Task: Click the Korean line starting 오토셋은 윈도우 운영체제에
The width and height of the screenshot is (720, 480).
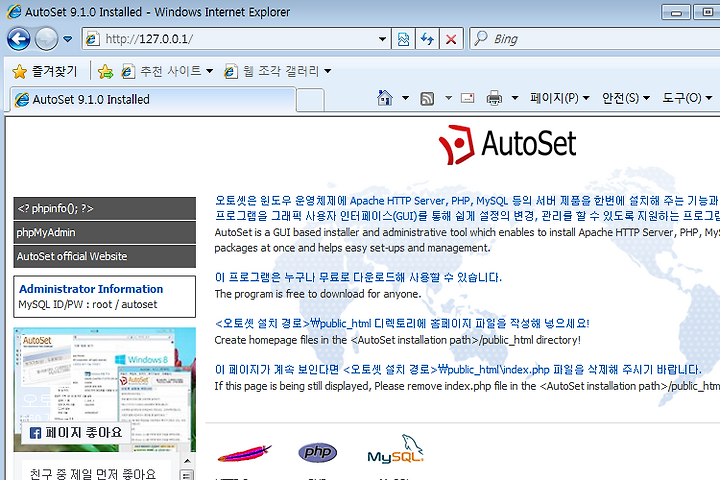Action: 467,201
